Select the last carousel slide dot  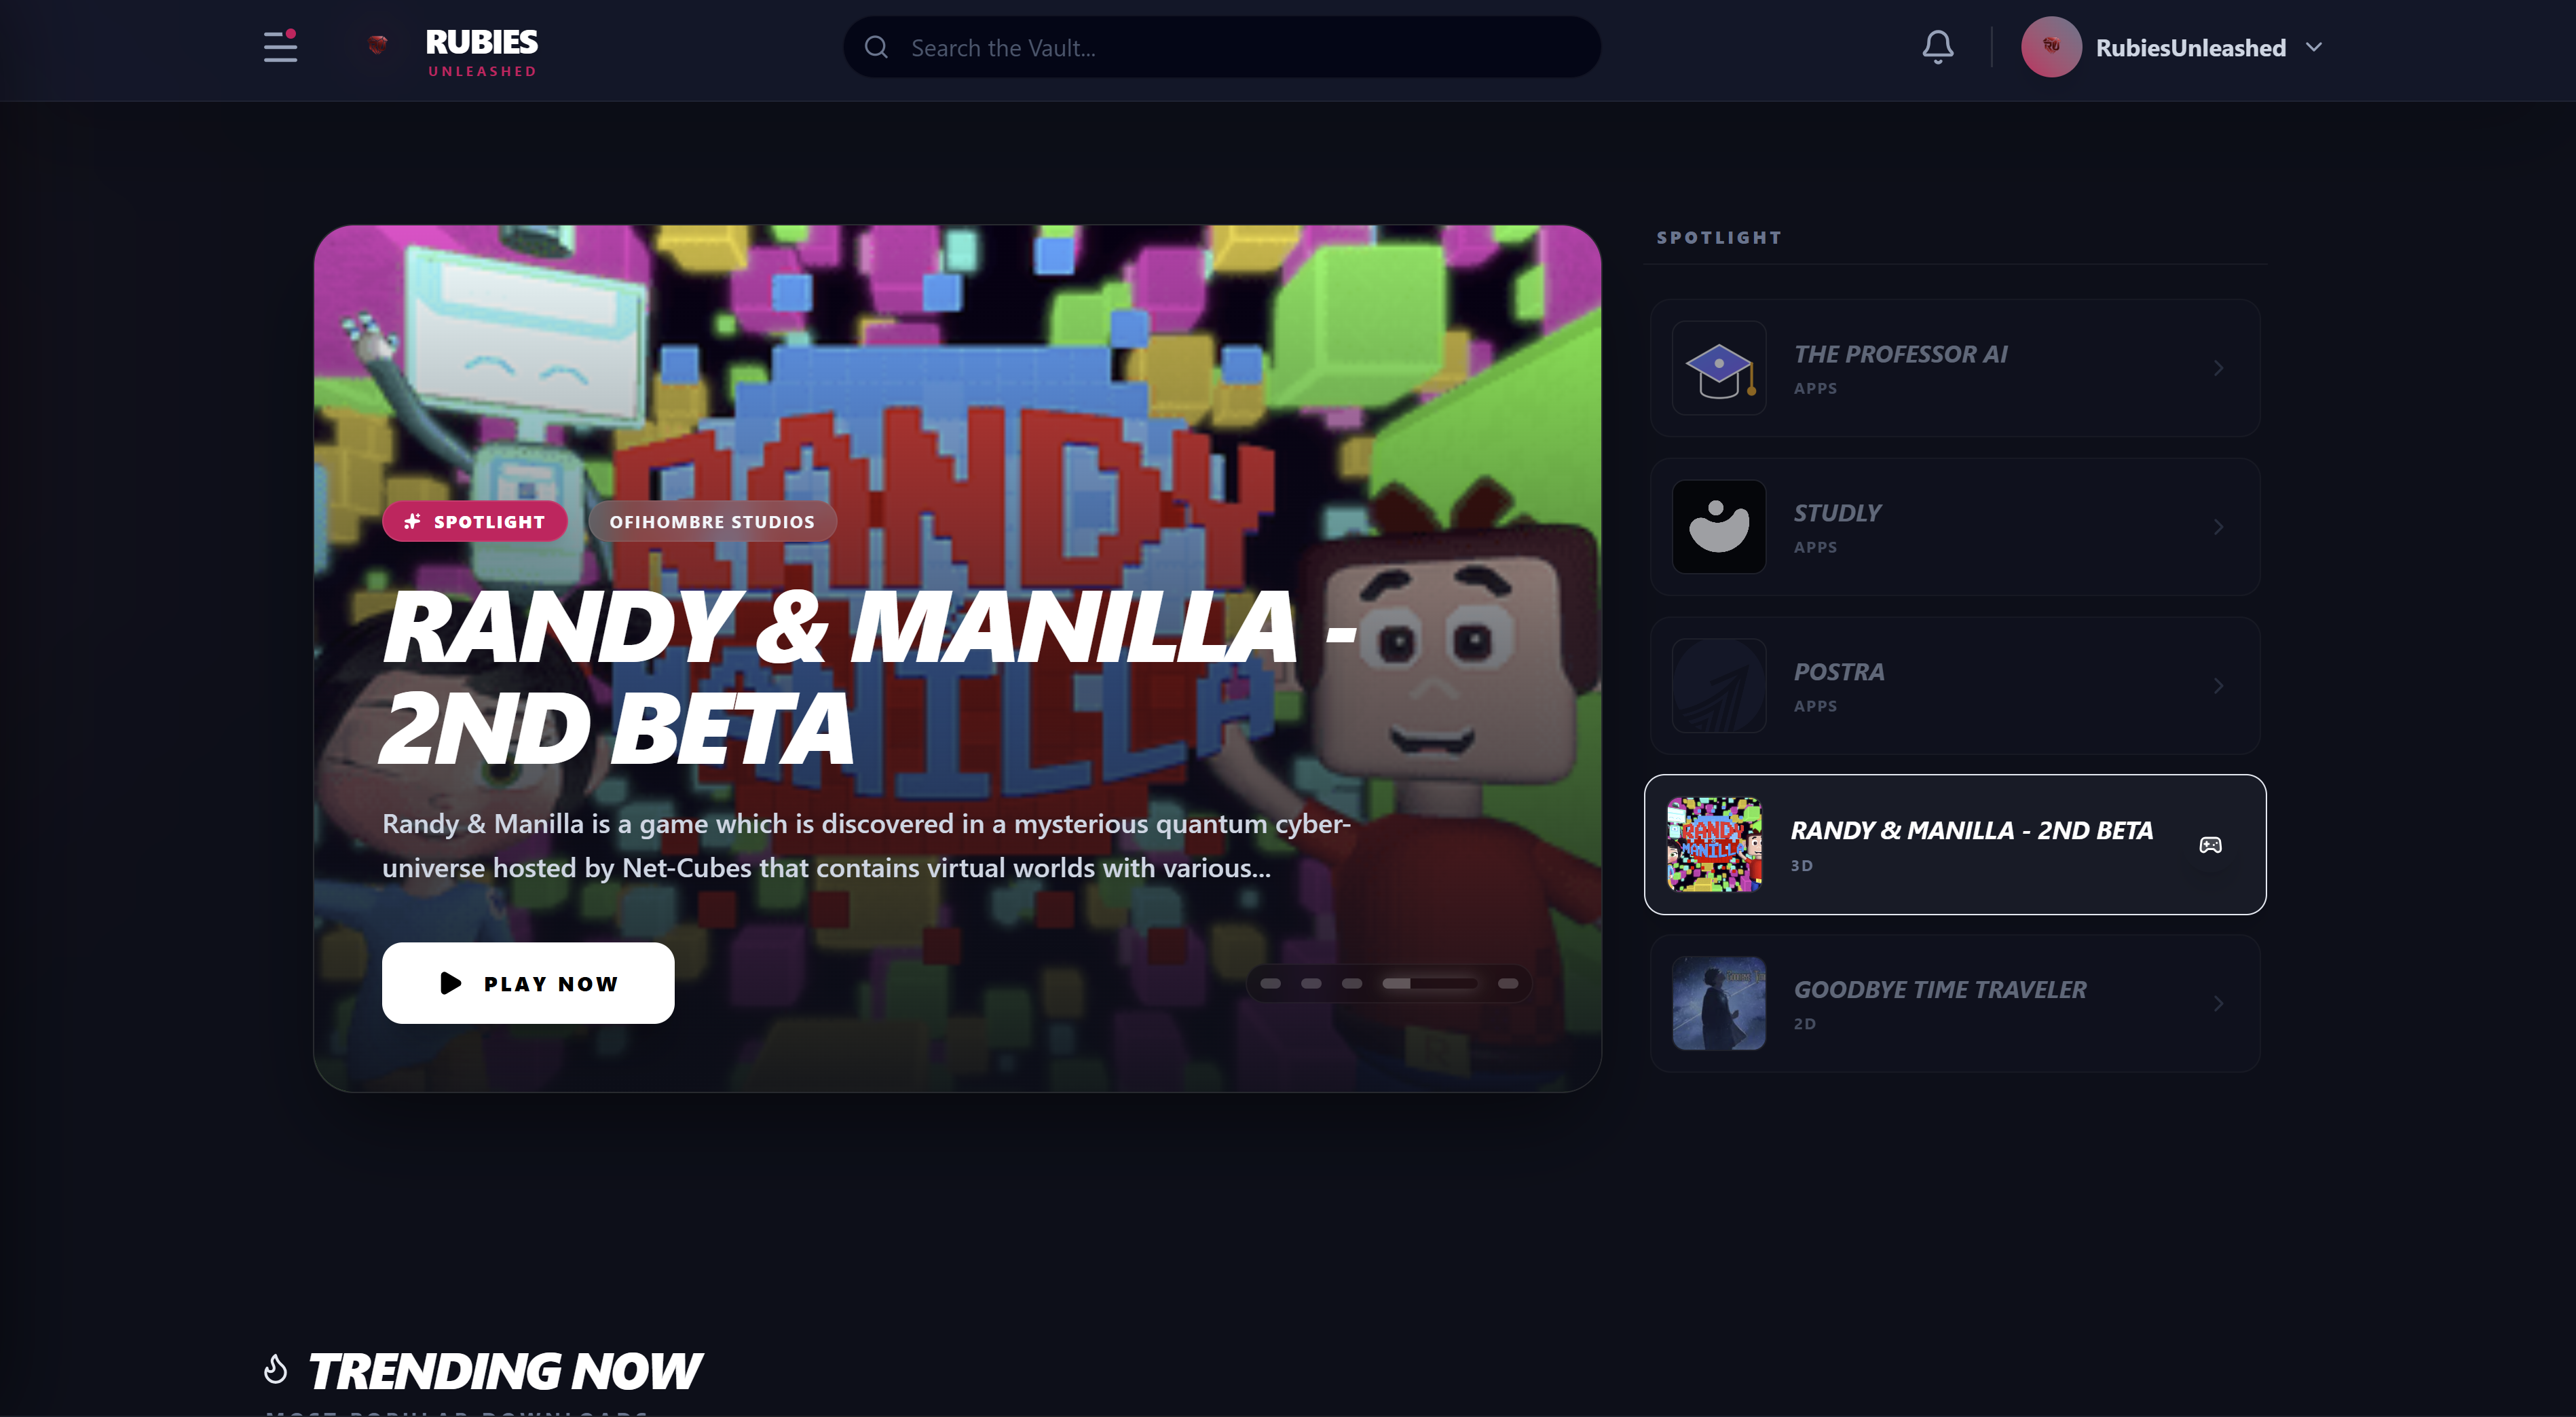tap(1508, 983)
